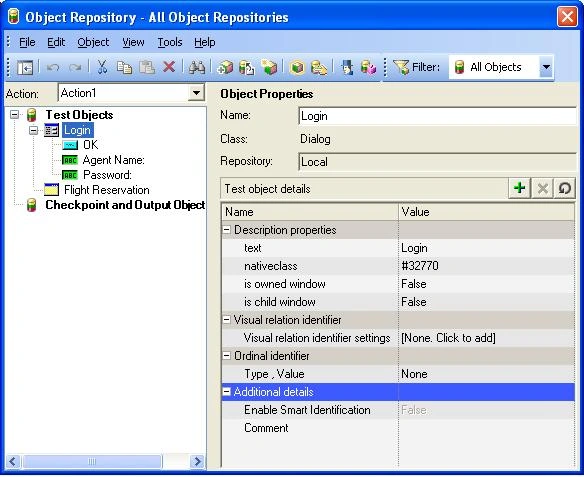Select Flight Reservation in the tree

pos(107,190)
